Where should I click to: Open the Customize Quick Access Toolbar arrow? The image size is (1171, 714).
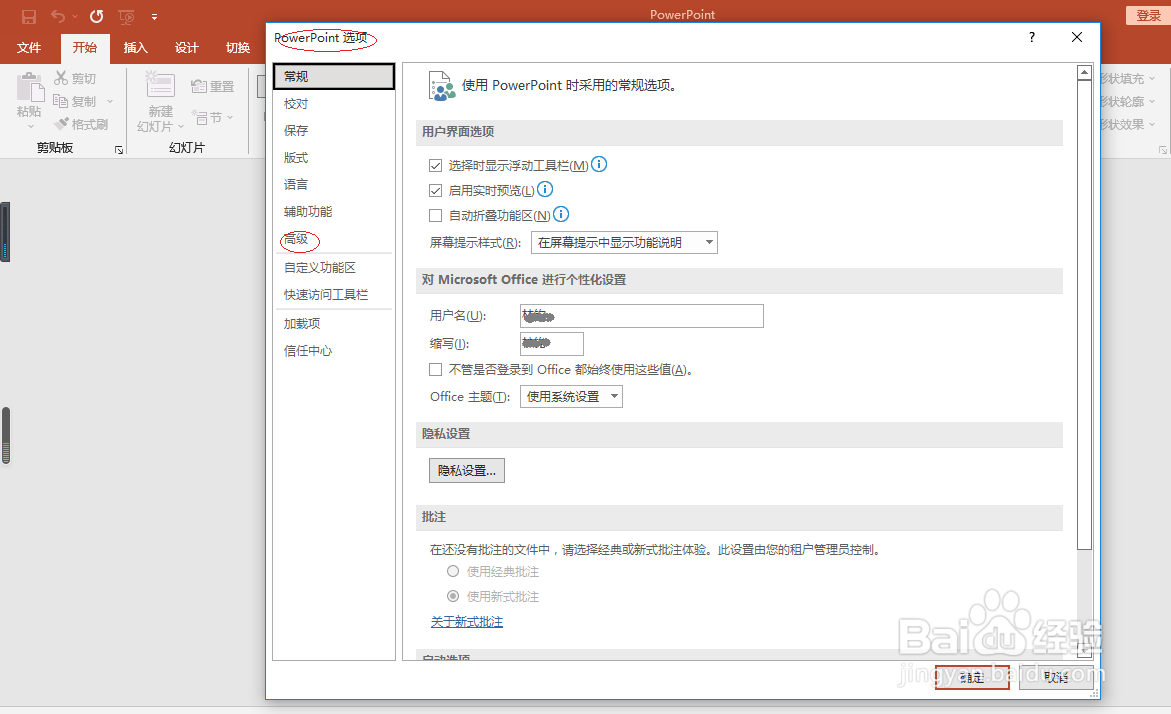pos(154,16)
